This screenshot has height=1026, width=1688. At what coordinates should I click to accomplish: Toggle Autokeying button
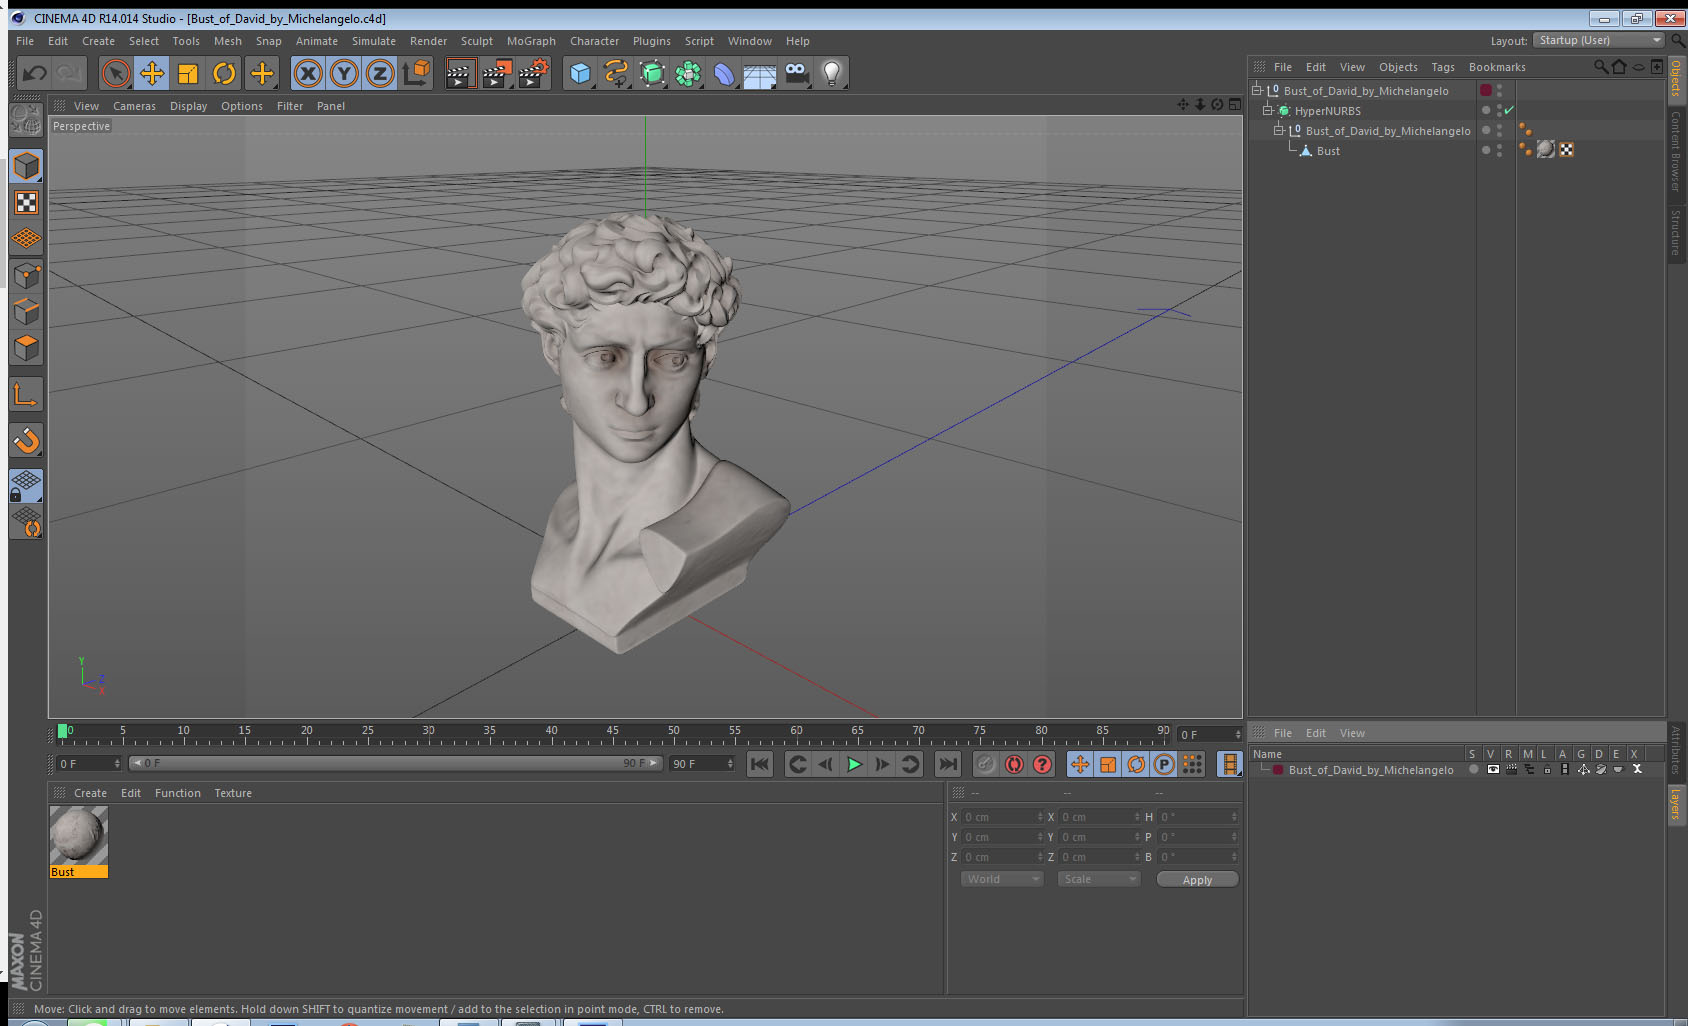click(1014, 764)
